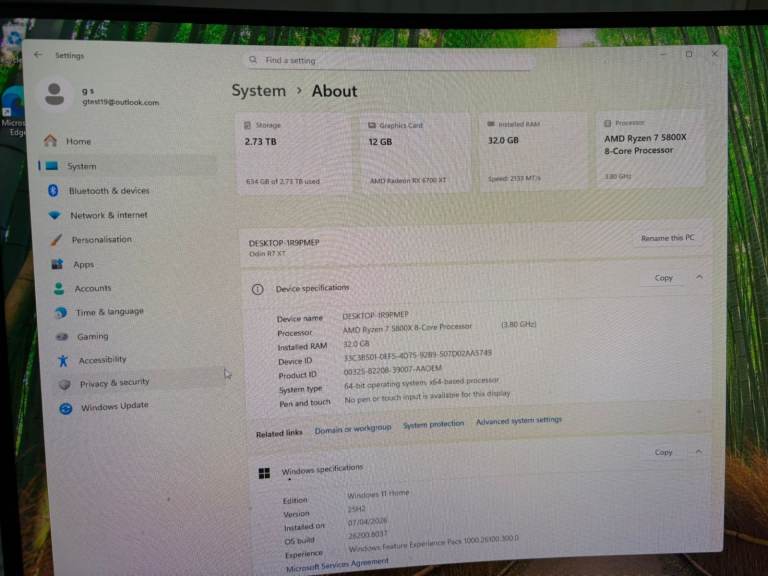
Task: Click the Find a setting search box
Action: pos(388,60)
